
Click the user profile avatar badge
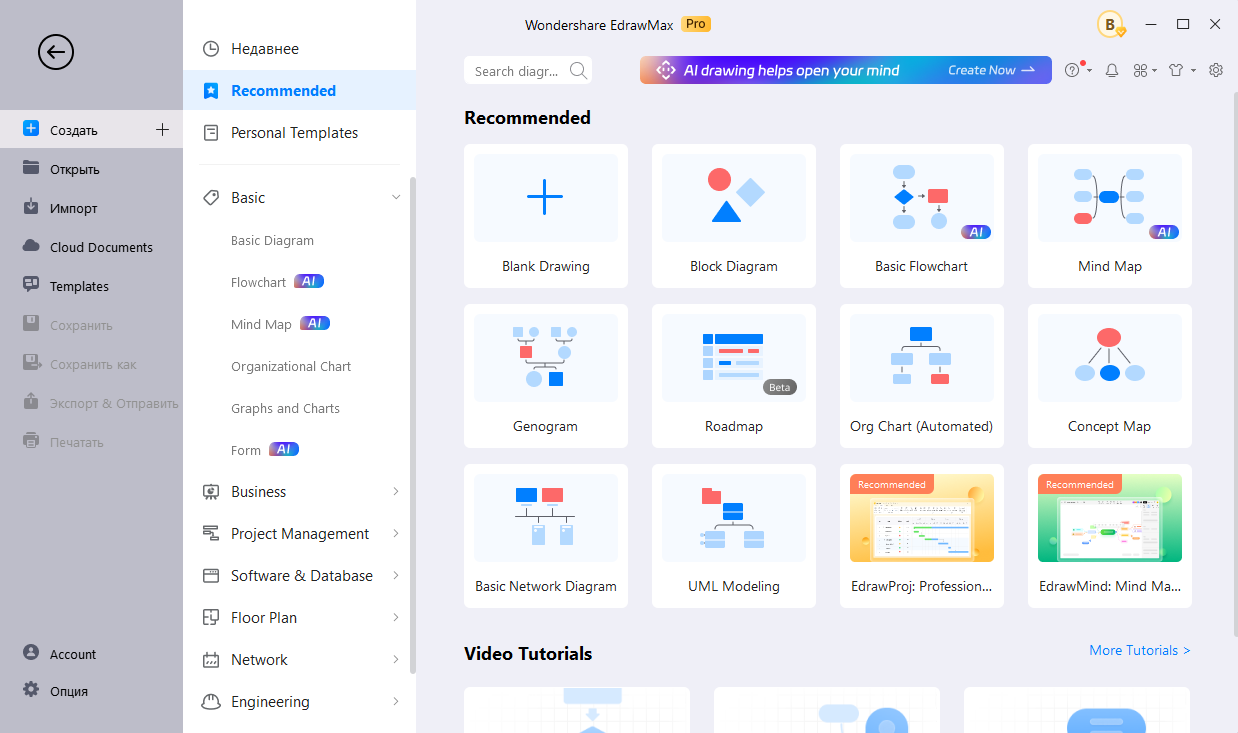(x=1110, y=25)
